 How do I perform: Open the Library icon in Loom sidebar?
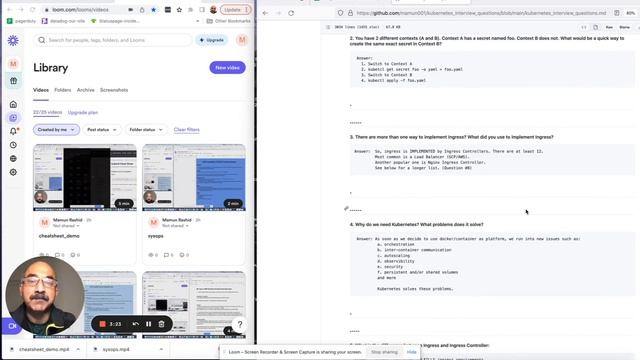13,118
